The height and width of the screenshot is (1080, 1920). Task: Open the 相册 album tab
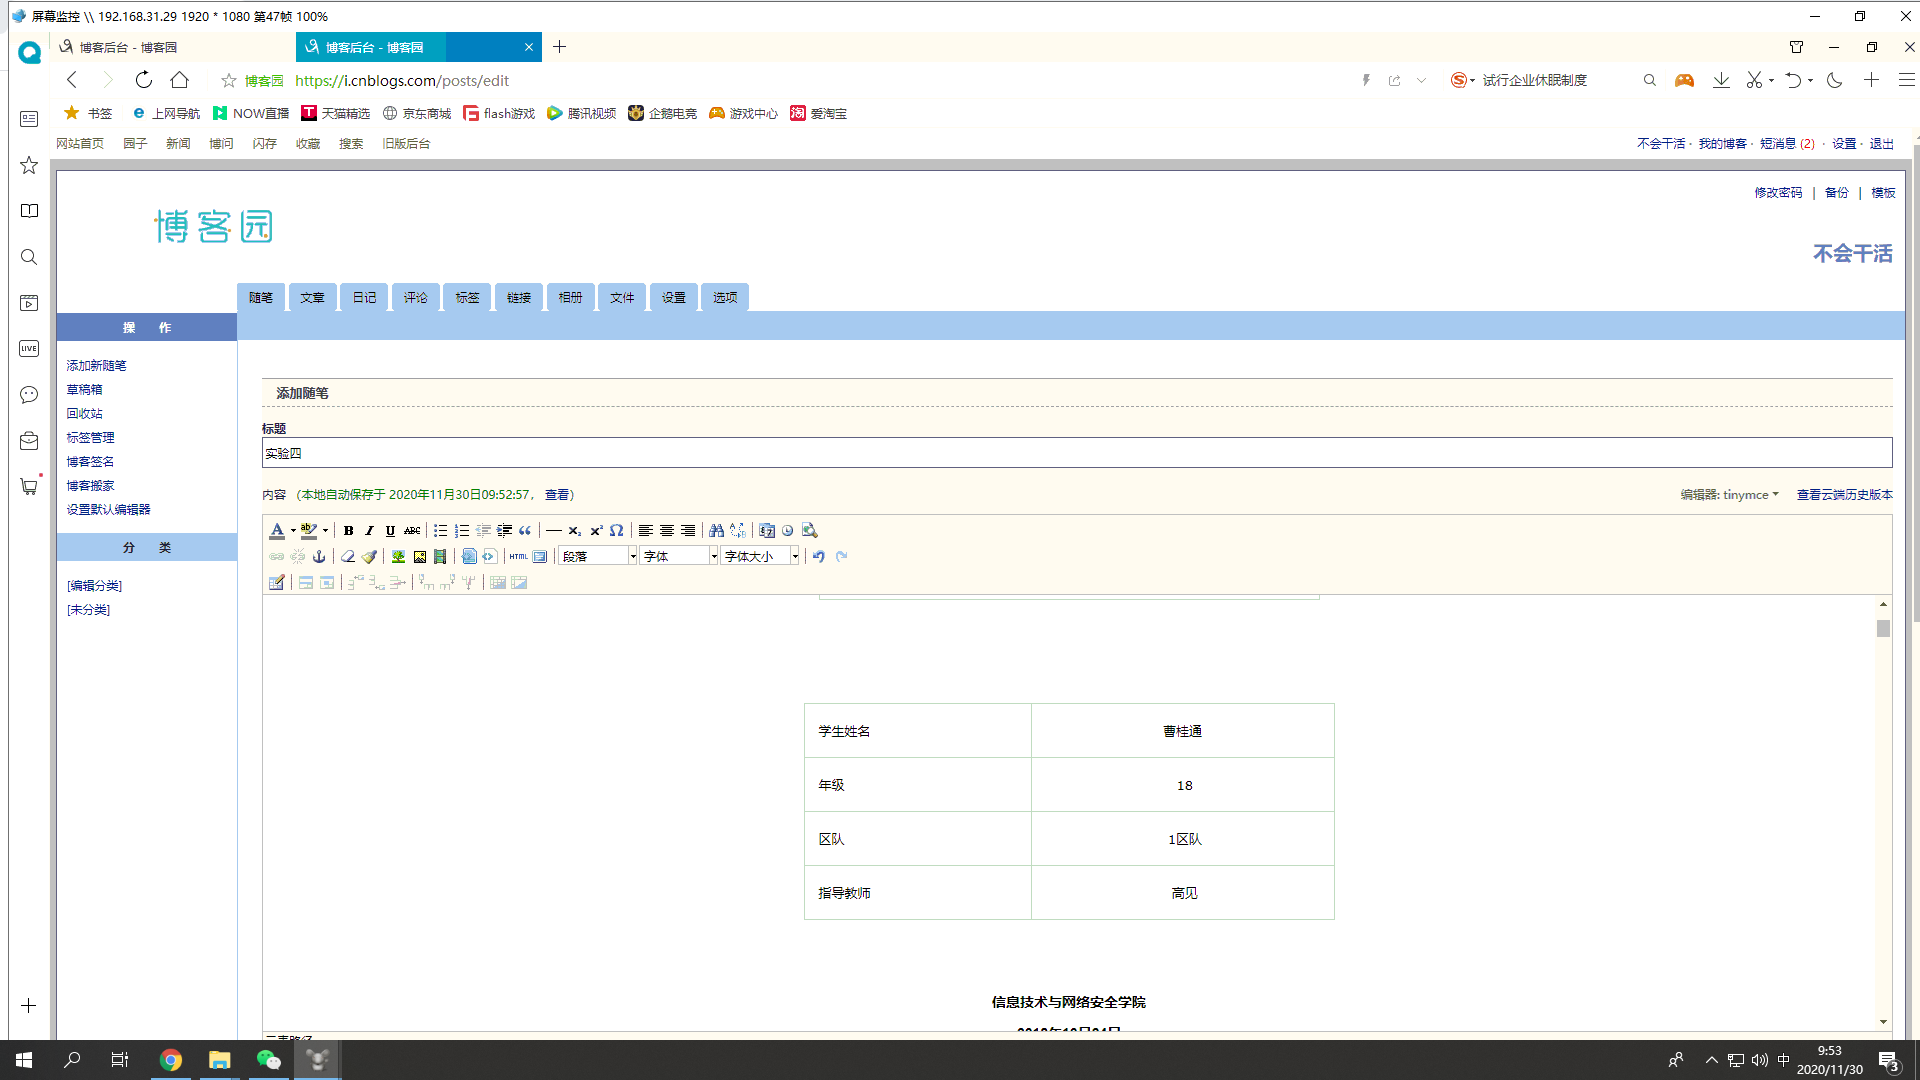[570, 298]
